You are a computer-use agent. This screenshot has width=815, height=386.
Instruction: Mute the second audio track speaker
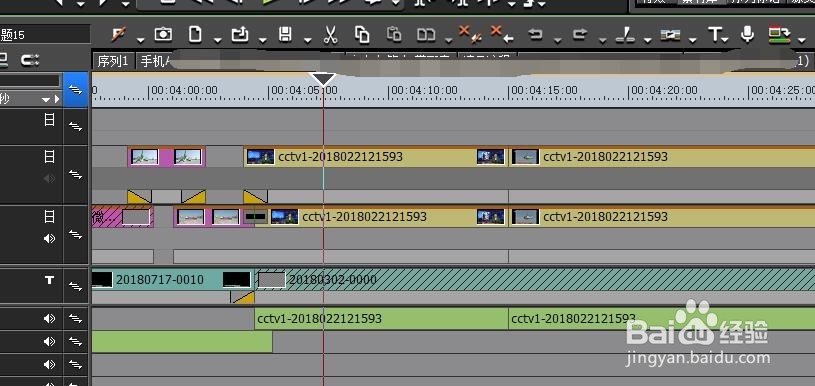tap(49, 341)
